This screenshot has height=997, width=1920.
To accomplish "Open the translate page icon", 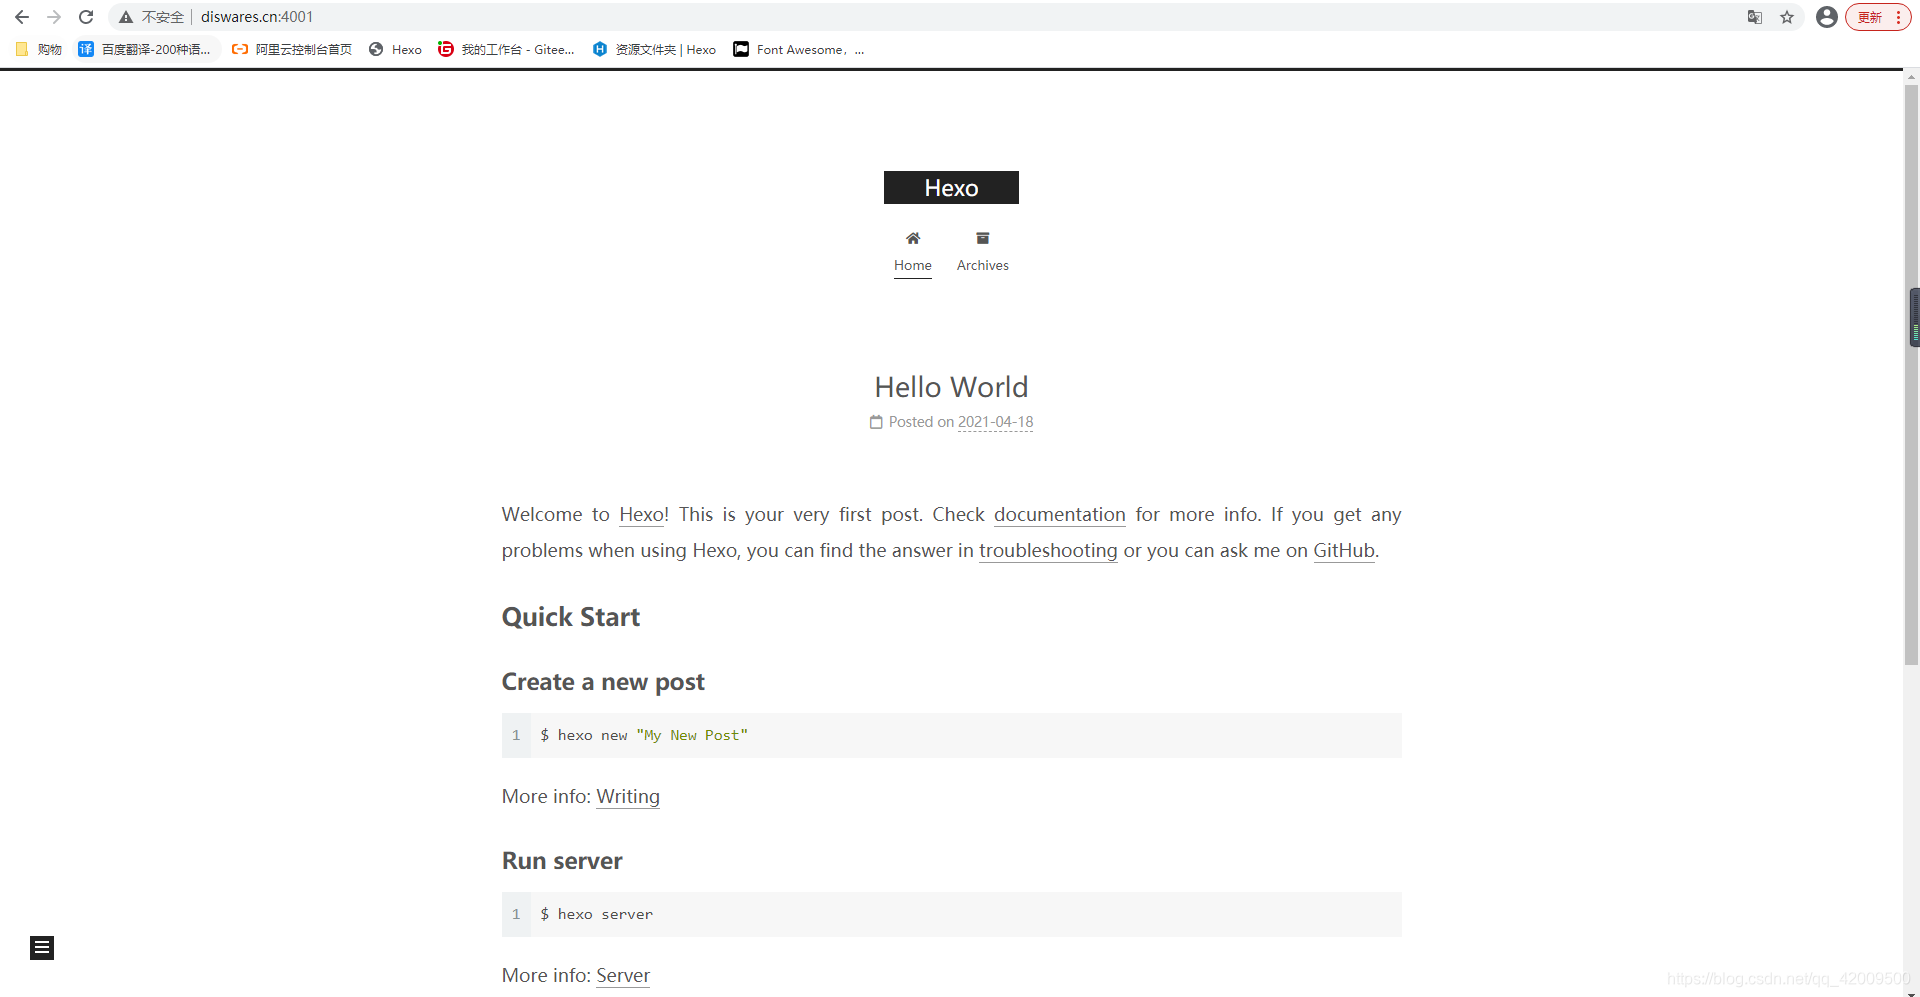I will point(1754,17).
